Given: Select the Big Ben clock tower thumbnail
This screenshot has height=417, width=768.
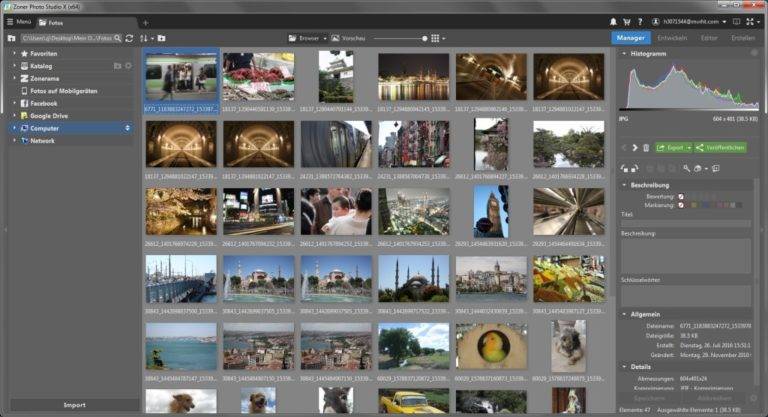Looking at the screenshot, I should coord(491,211).
